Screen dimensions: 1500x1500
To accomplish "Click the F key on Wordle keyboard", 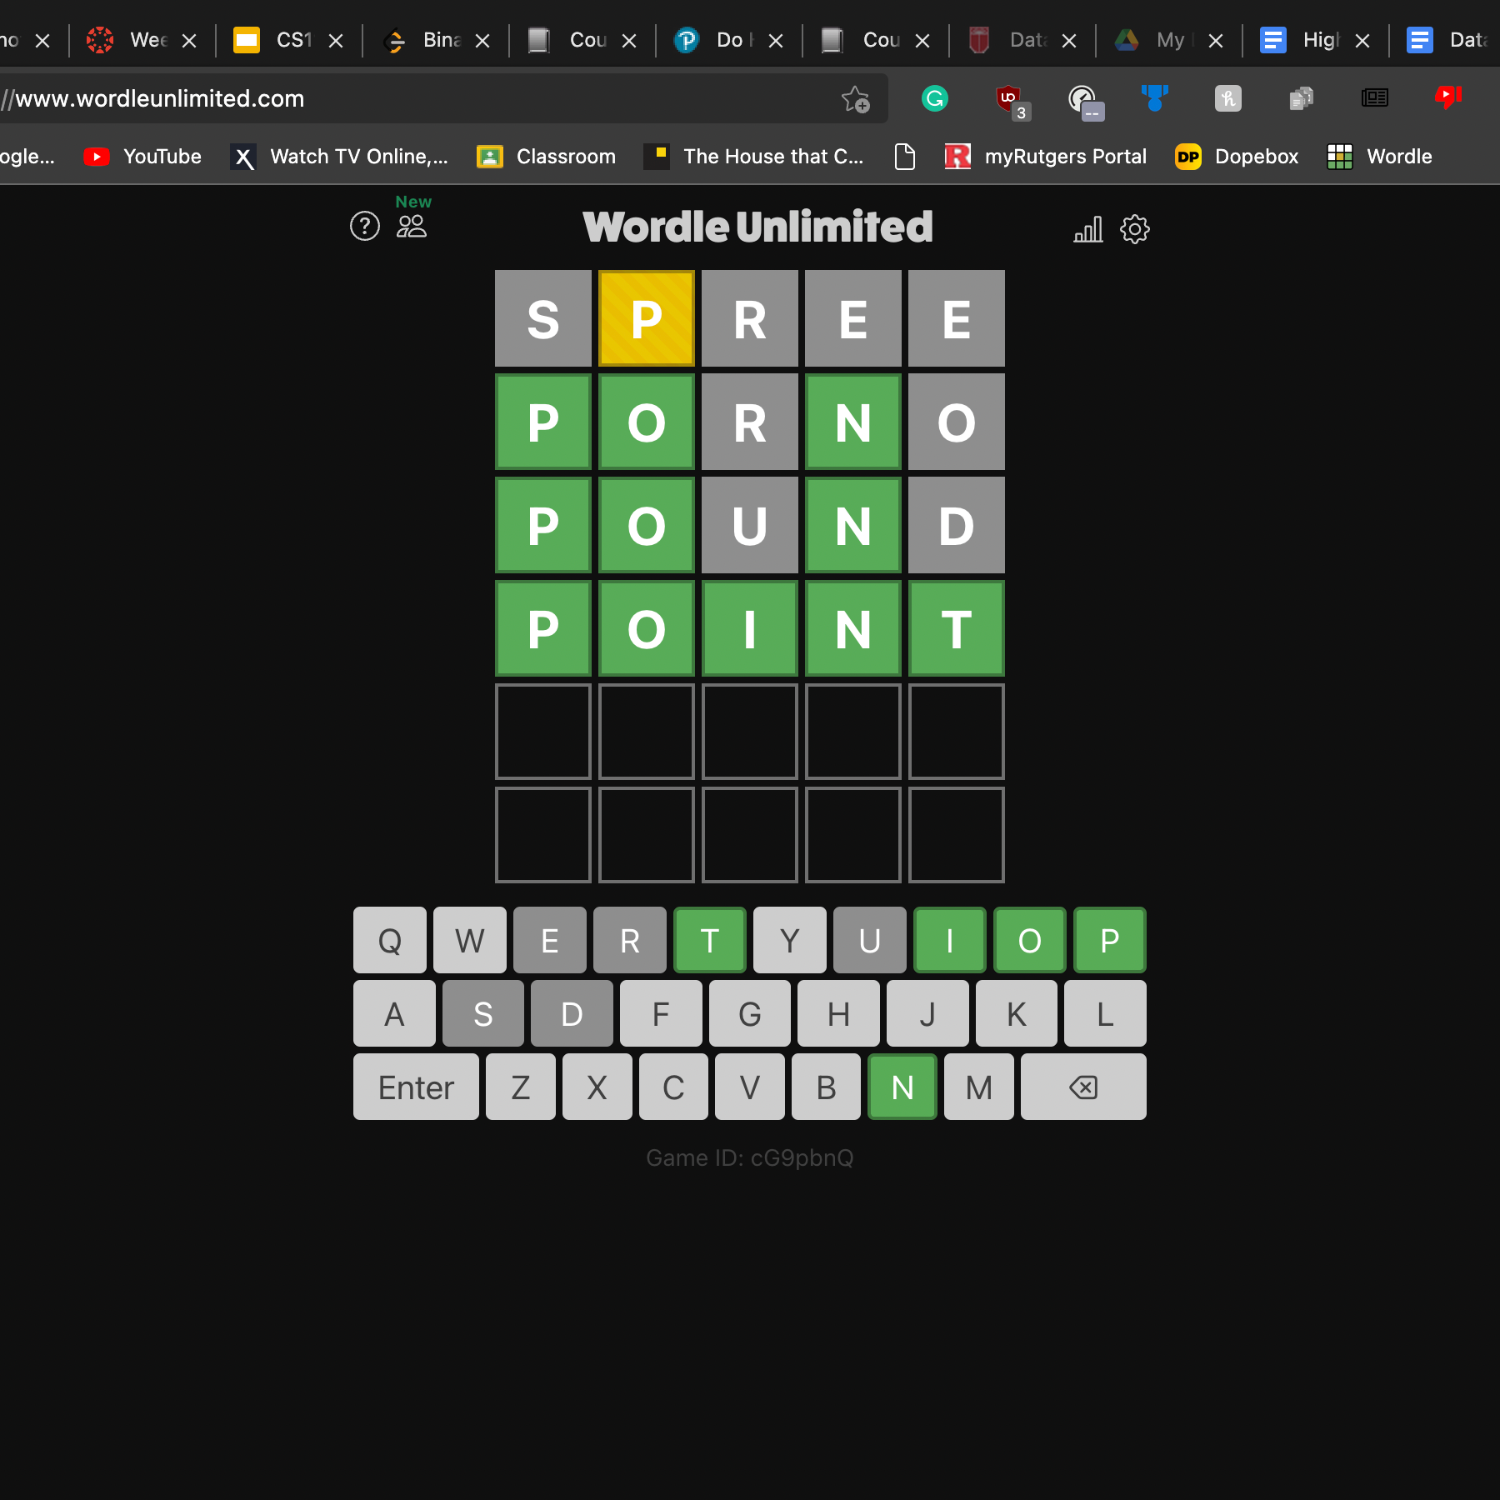I will coord(661,1014).
